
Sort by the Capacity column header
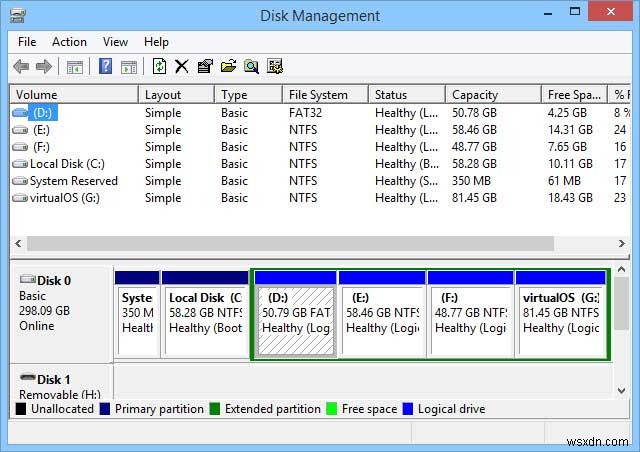(x=493, y=95)
